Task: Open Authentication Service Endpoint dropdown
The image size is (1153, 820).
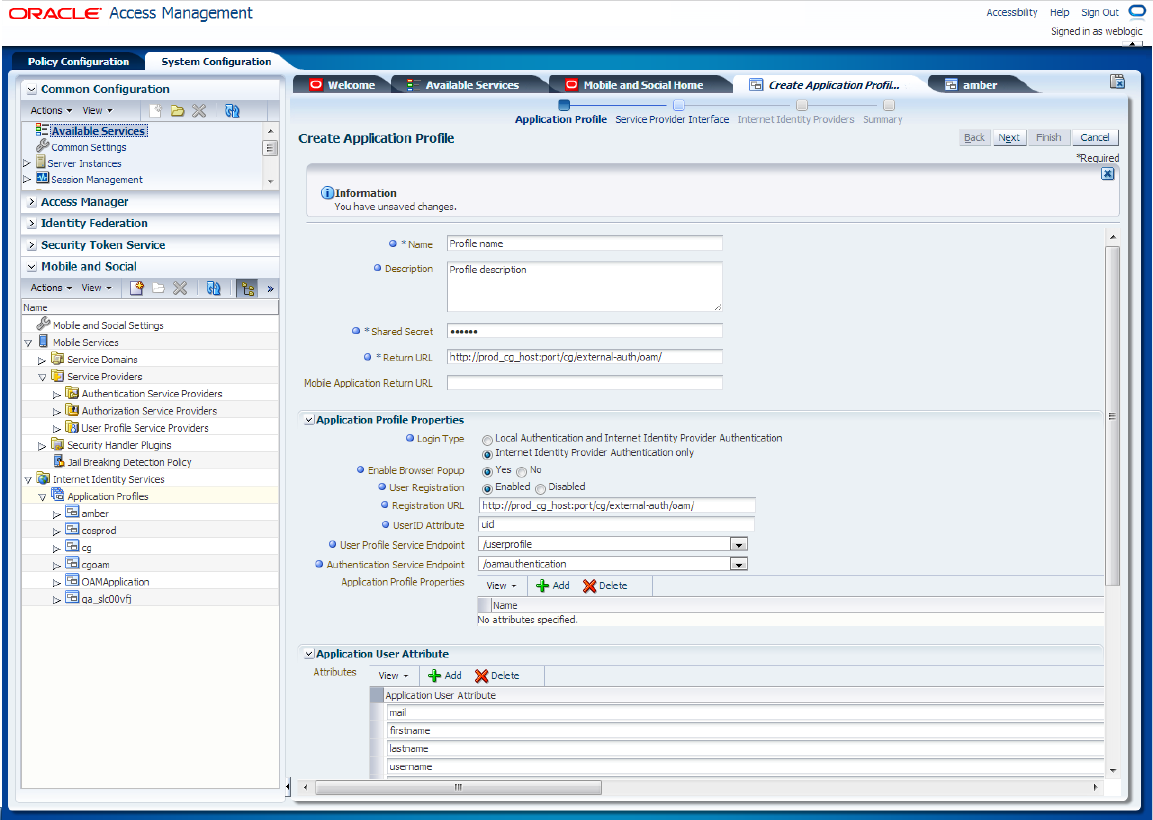Action: click(738, 564)
